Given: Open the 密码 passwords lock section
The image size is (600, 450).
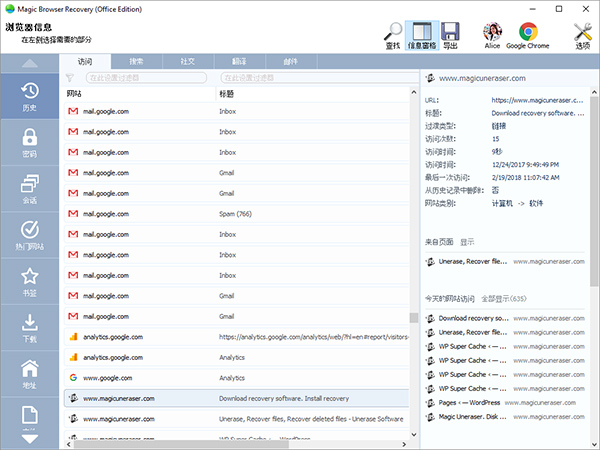Looking at the screenshot, I should [30, 143].
